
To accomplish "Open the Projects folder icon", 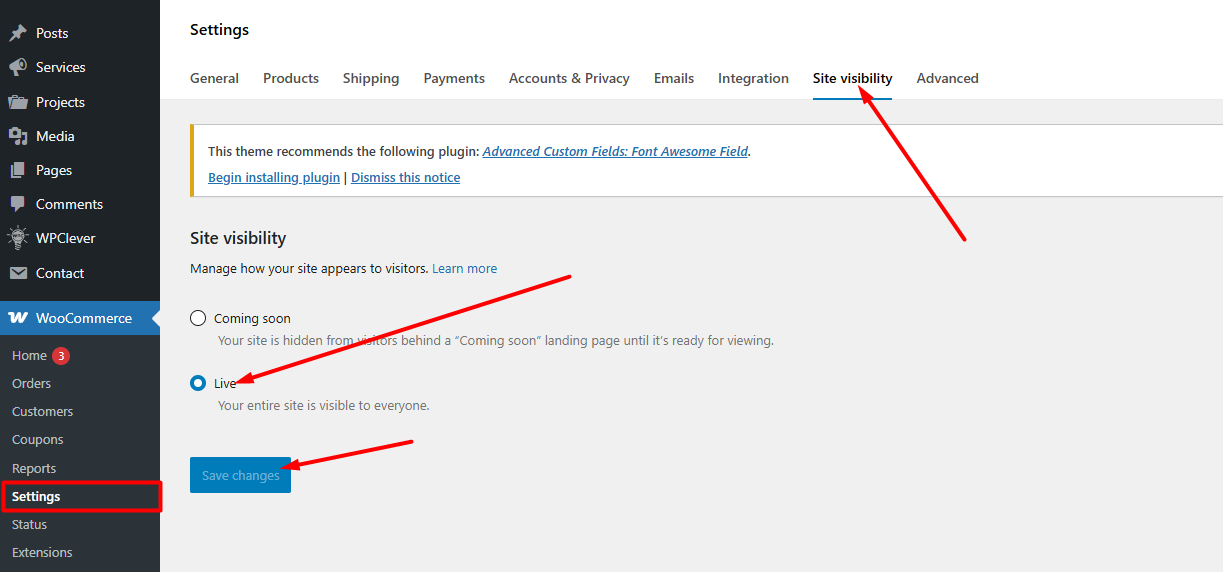I will (18, 102).
